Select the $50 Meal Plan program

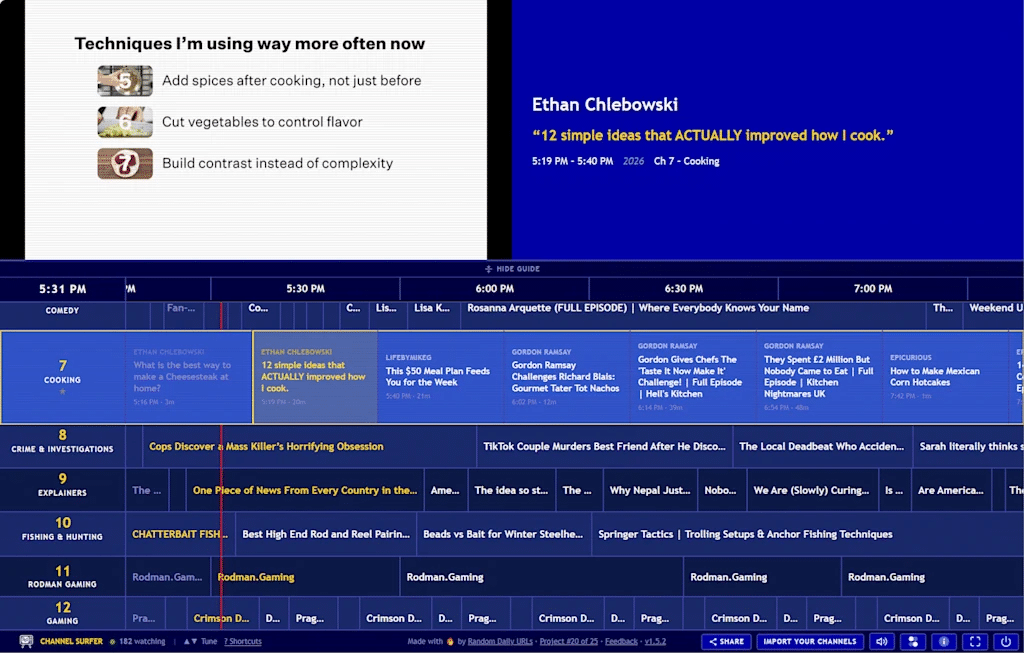tap(440, 377)
